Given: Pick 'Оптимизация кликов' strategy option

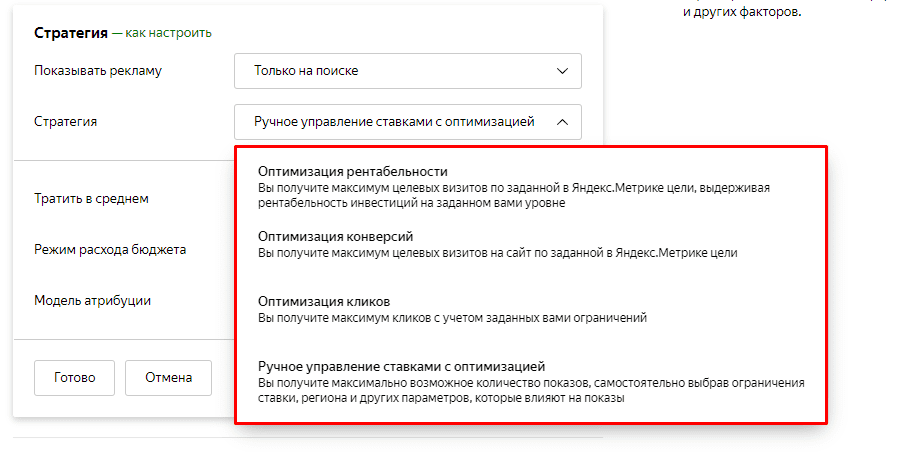Looking at the screenshot, I should (530, 309).
